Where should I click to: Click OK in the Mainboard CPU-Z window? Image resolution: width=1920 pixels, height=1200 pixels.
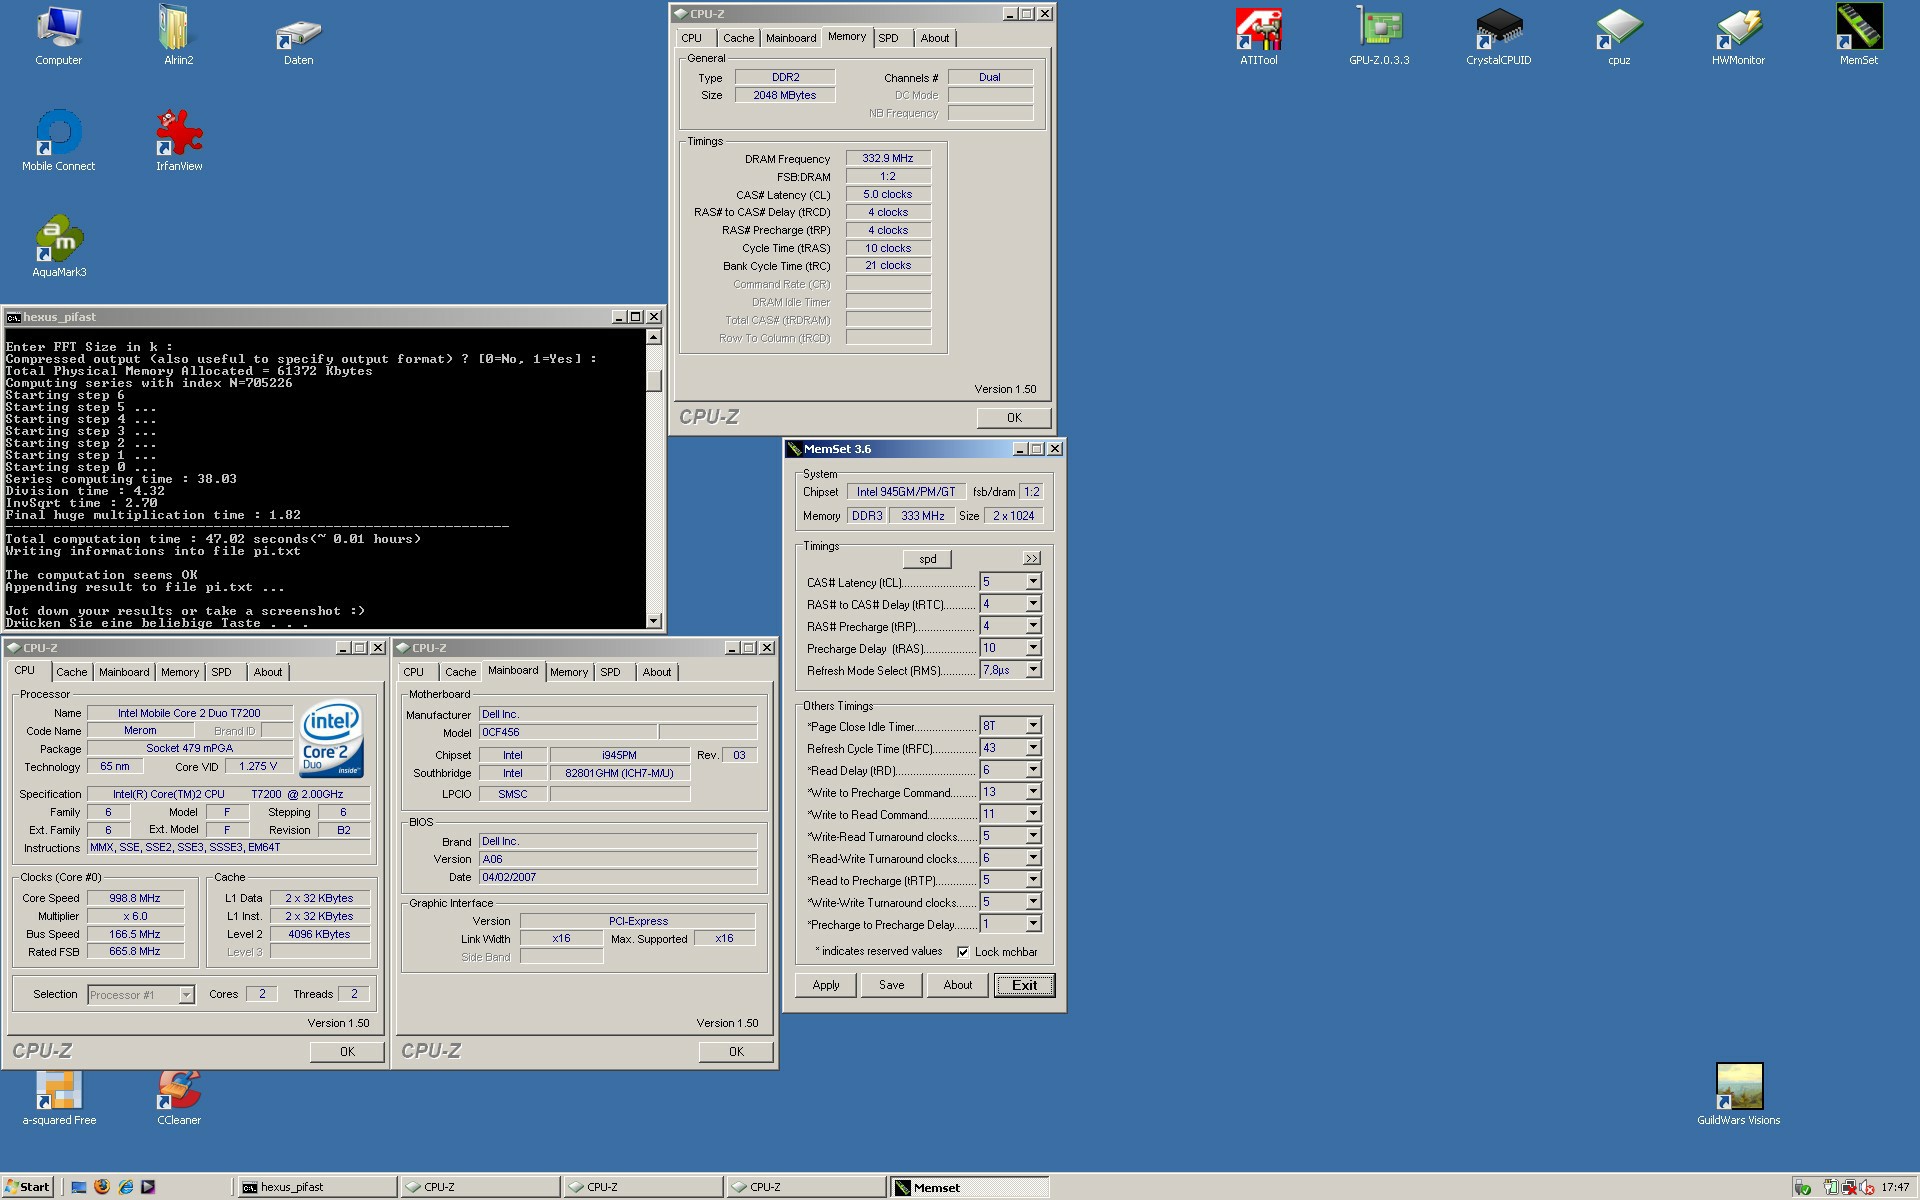tap(736, 1052)
